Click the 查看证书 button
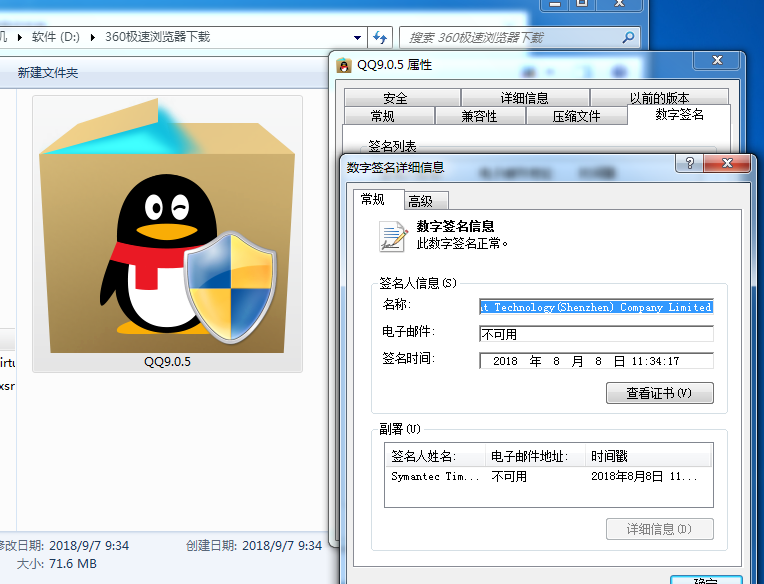764x584 pixels. pyautogui.click(x=659, y=393)
